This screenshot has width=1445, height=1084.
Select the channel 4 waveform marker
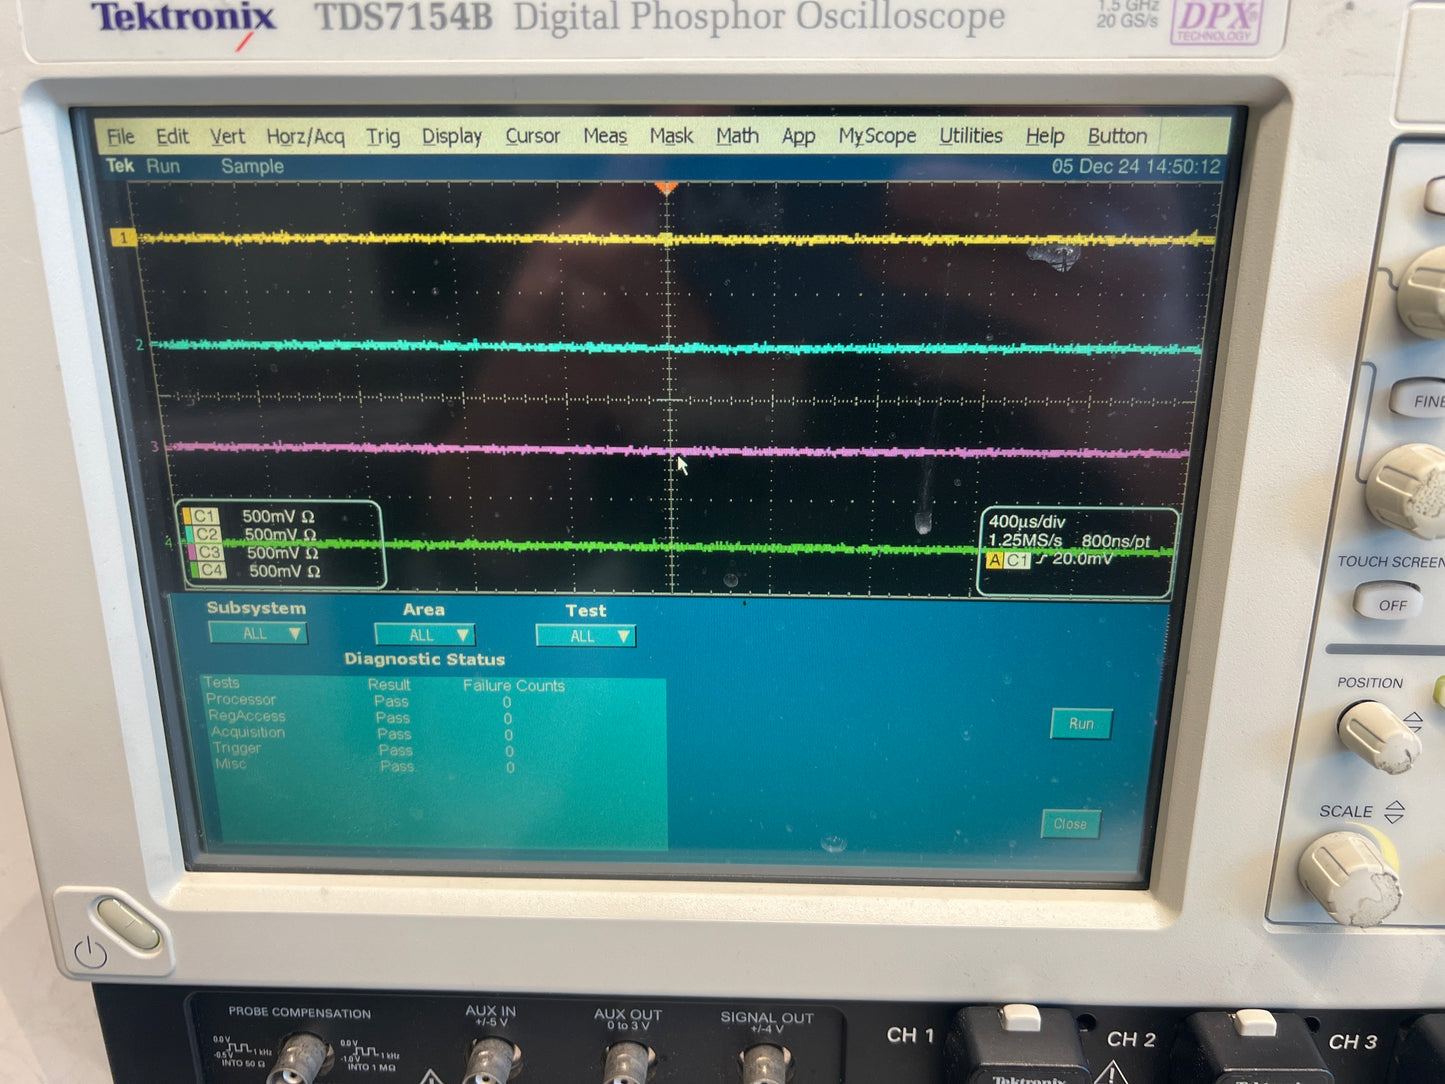tap(168, 543)
